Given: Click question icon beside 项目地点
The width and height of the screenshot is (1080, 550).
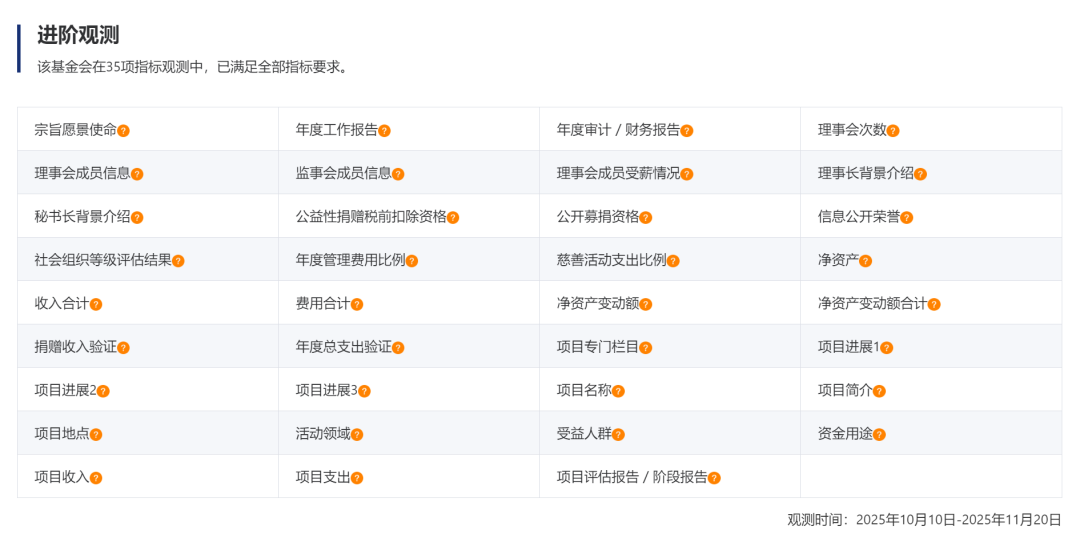Looking at the screenshot, I should 96,434.
